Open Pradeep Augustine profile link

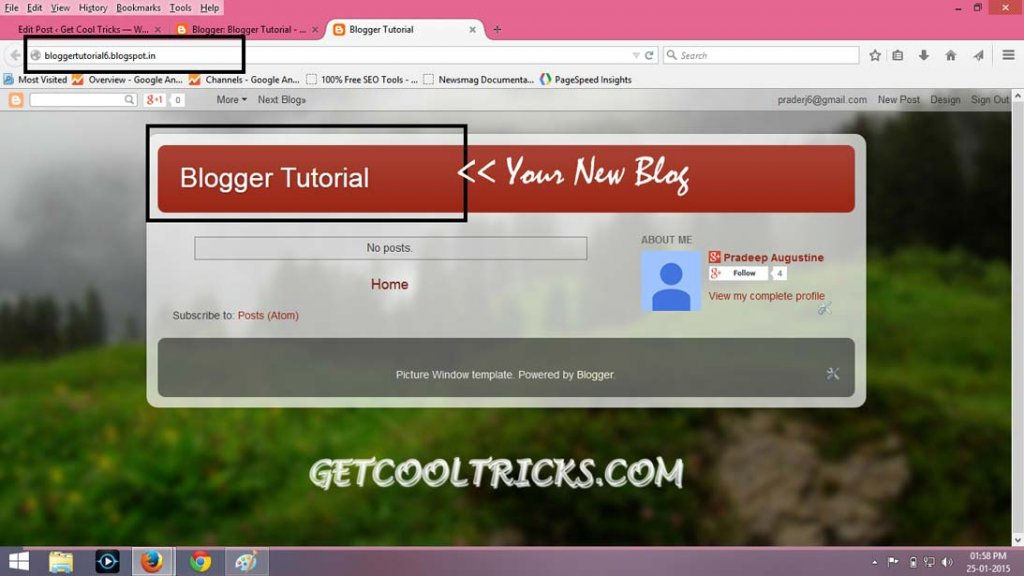point(773,257)
